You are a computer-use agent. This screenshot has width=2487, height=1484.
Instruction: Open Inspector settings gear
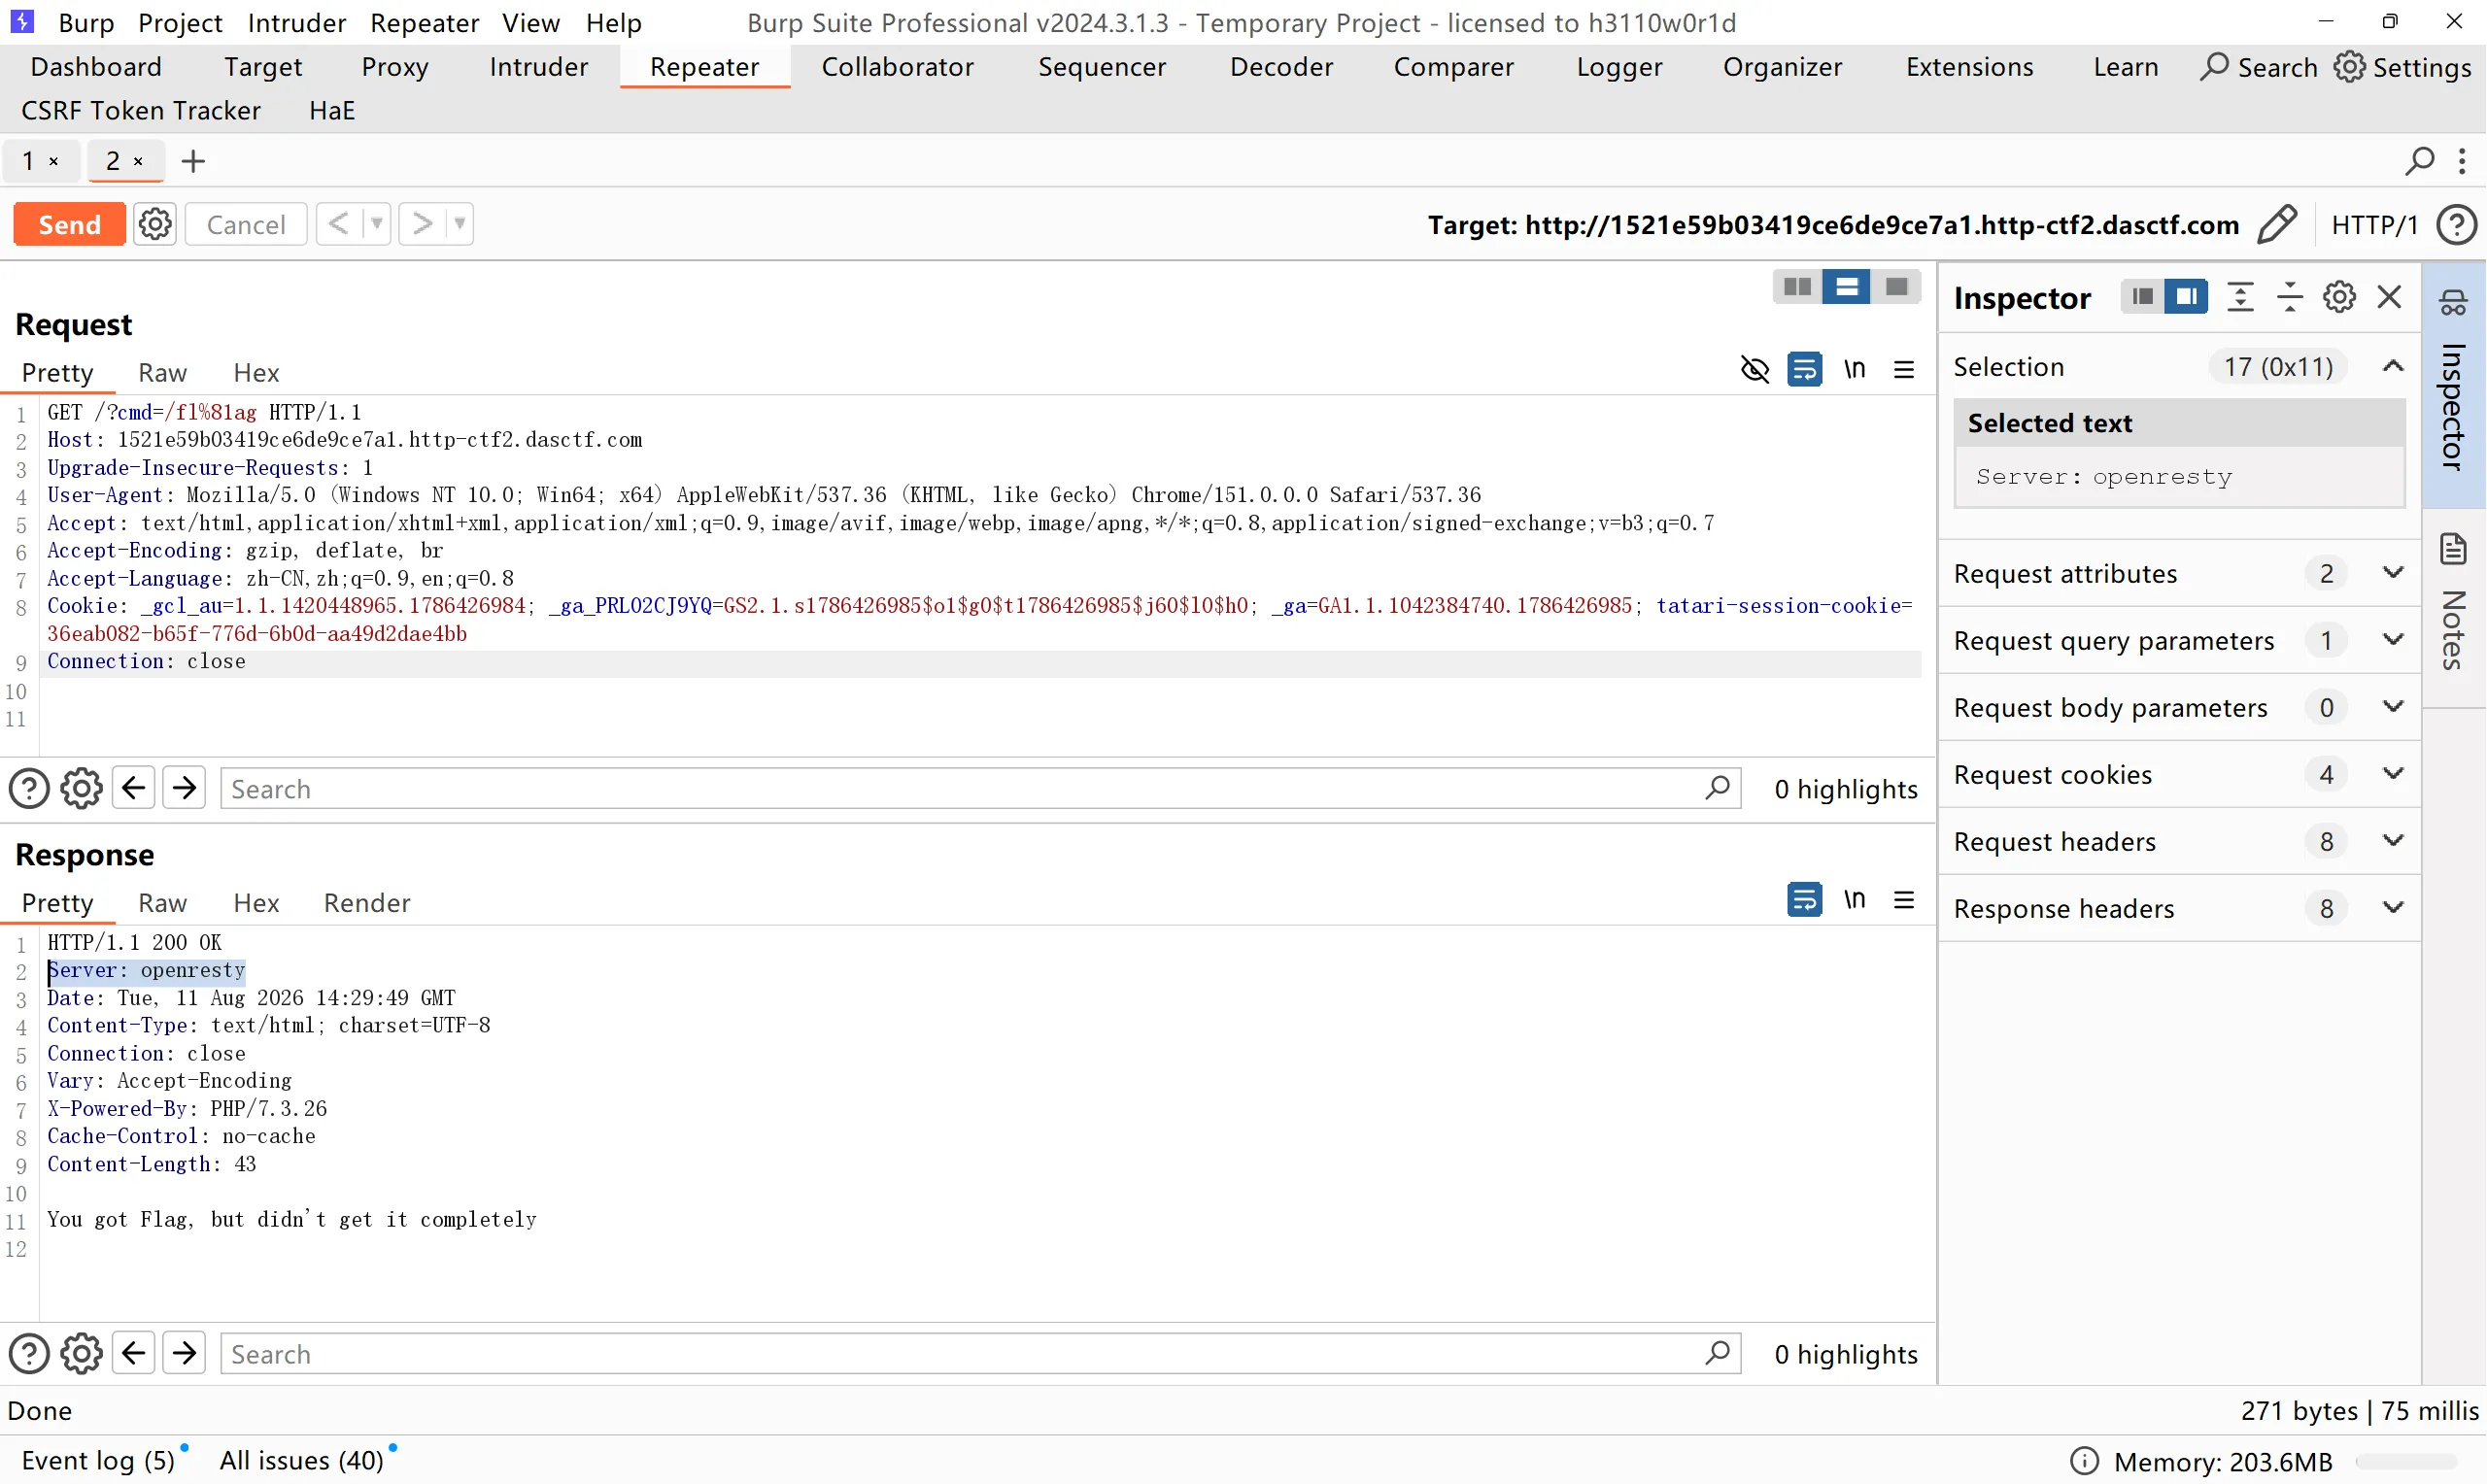[x=2340, y=297]
